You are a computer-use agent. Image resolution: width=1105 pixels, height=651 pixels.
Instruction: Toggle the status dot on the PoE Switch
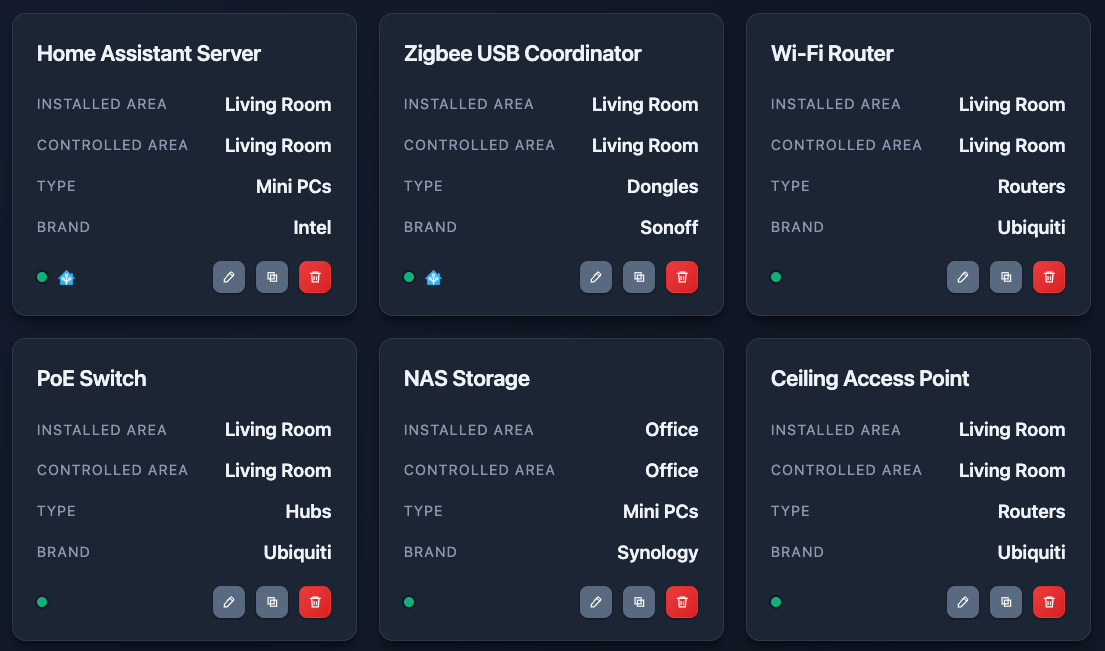coord(42,602)
